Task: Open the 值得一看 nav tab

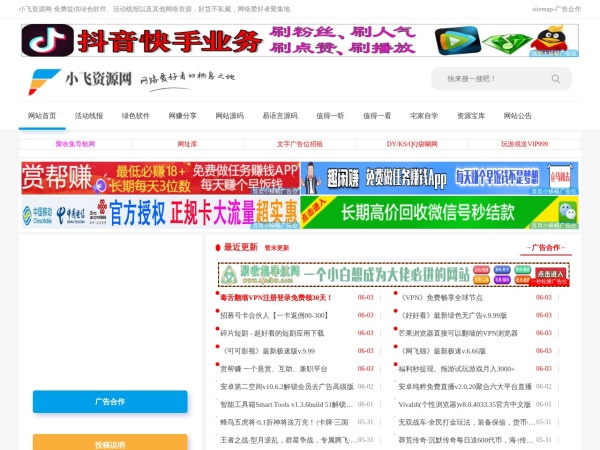Action: coord(377,116)
